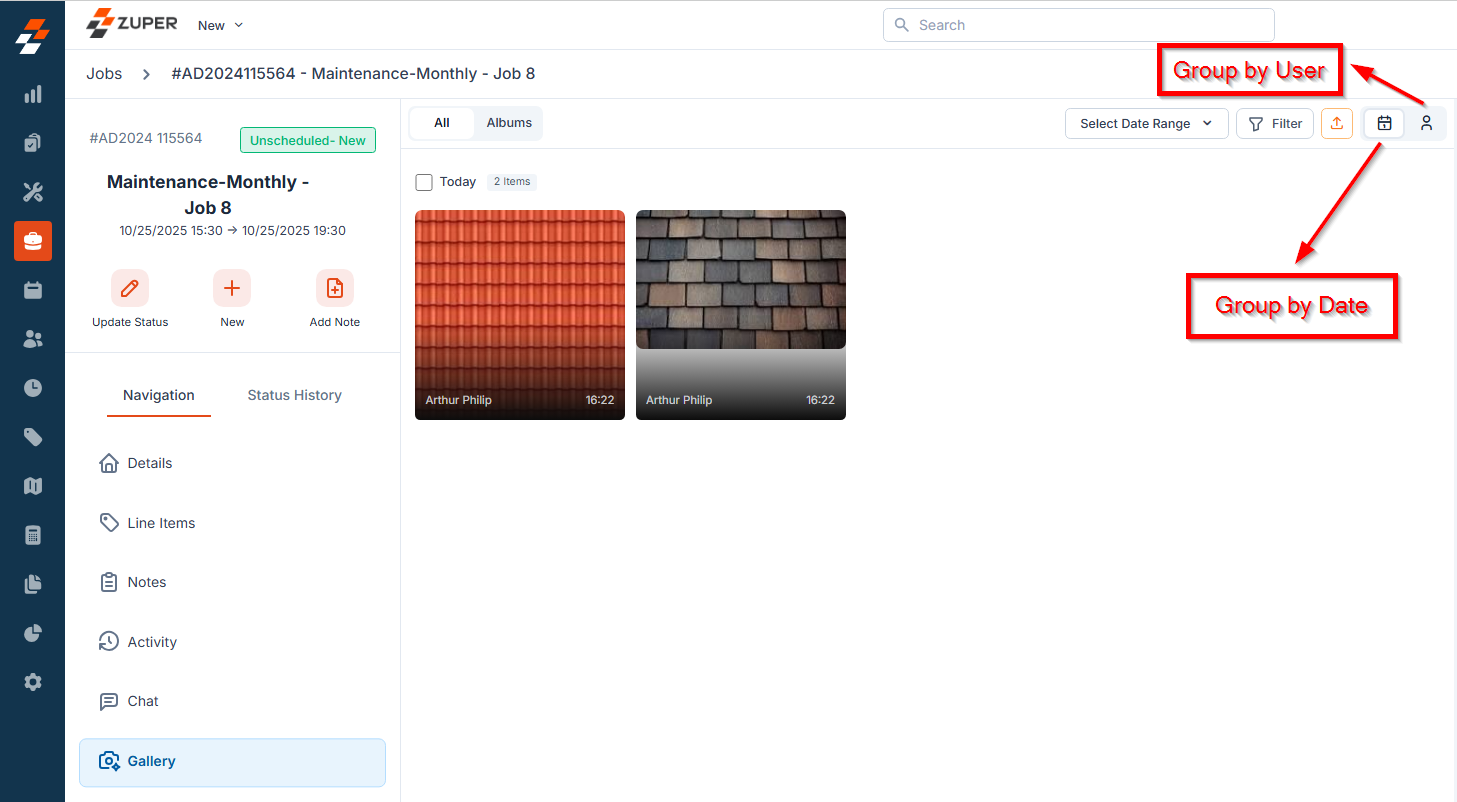Image resolution: width=1457 pixels, height=802 pixels.
Task: Click the Update Status pencil icon
Action: (130, 288)
